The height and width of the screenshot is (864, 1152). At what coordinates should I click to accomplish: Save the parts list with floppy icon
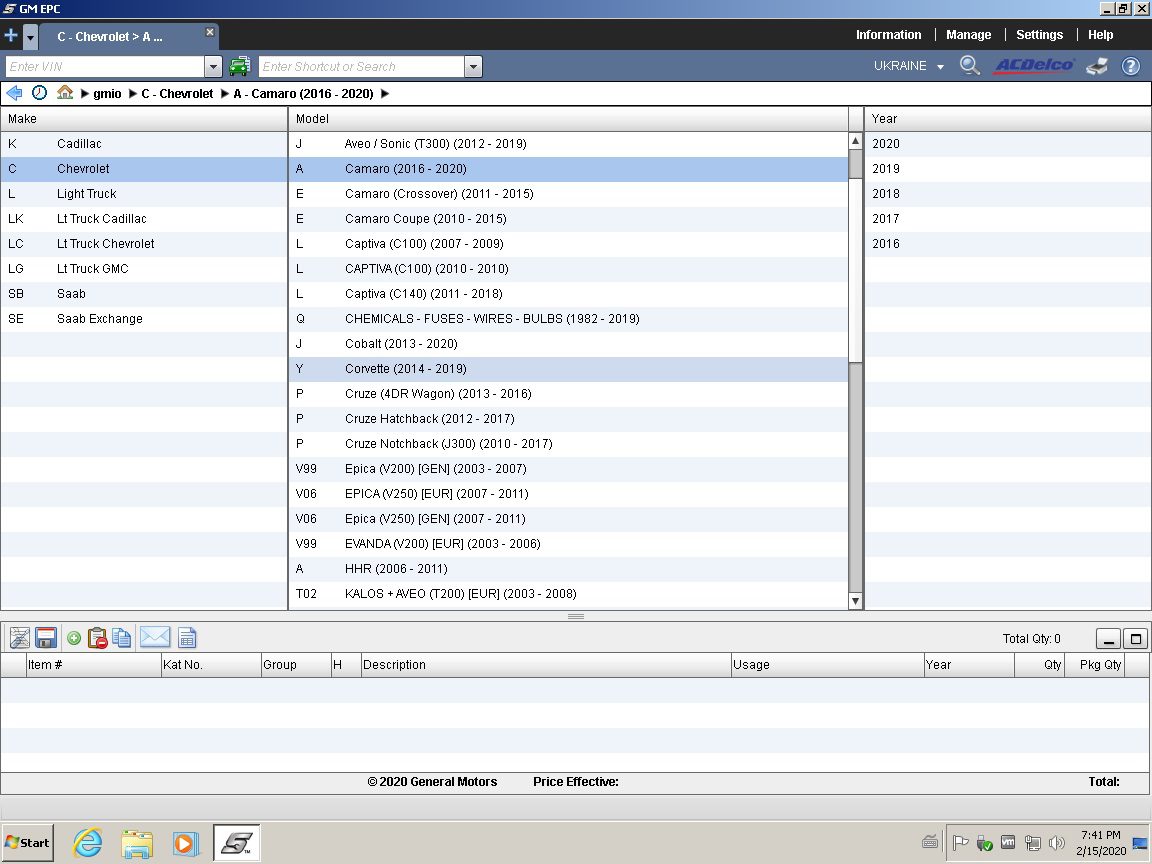pyautogui.click(x=45, y=638)
